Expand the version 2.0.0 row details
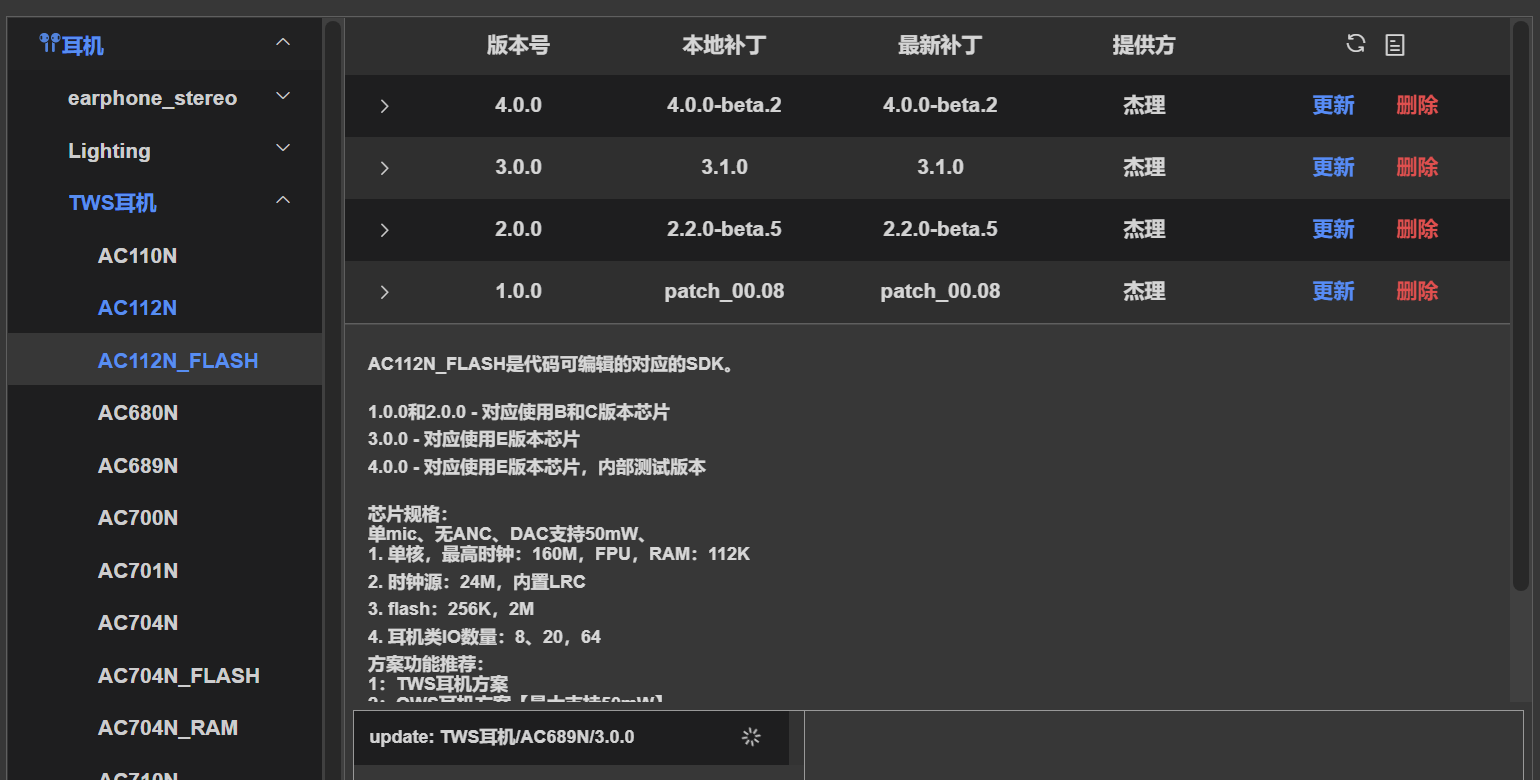This screenshot has height=780, width=1540. tap(384, 230)
